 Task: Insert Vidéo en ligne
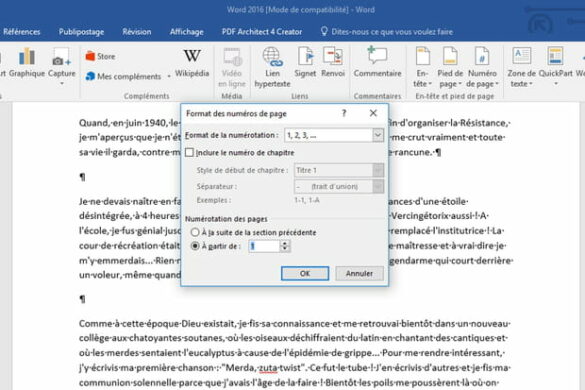pyautogui.click(x=232, y=68)
